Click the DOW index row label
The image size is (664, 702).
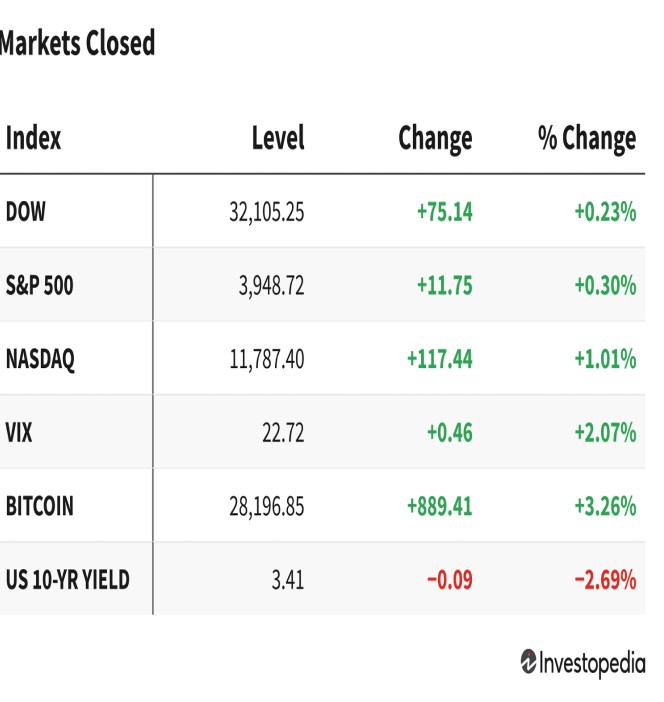coord(26,211)
